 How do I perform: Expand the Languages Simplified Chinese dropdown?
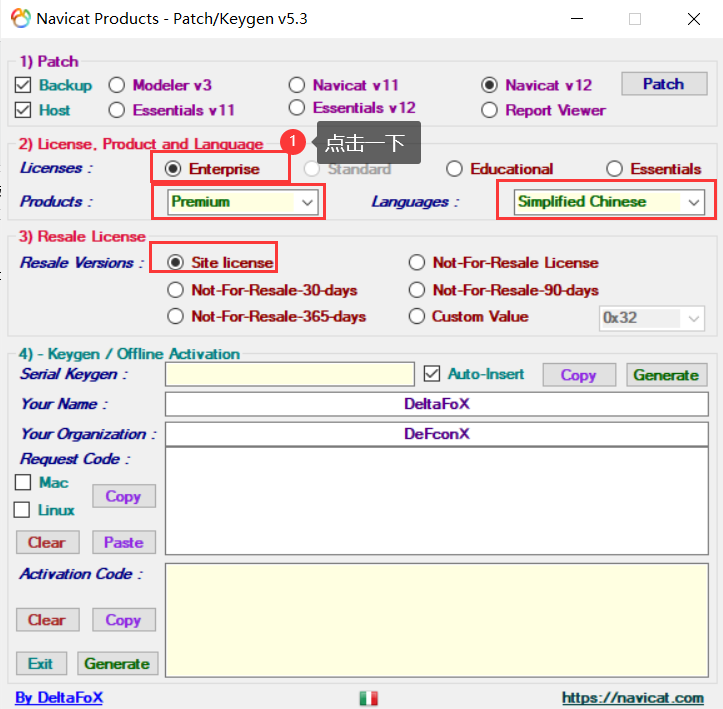click(609, 202)
